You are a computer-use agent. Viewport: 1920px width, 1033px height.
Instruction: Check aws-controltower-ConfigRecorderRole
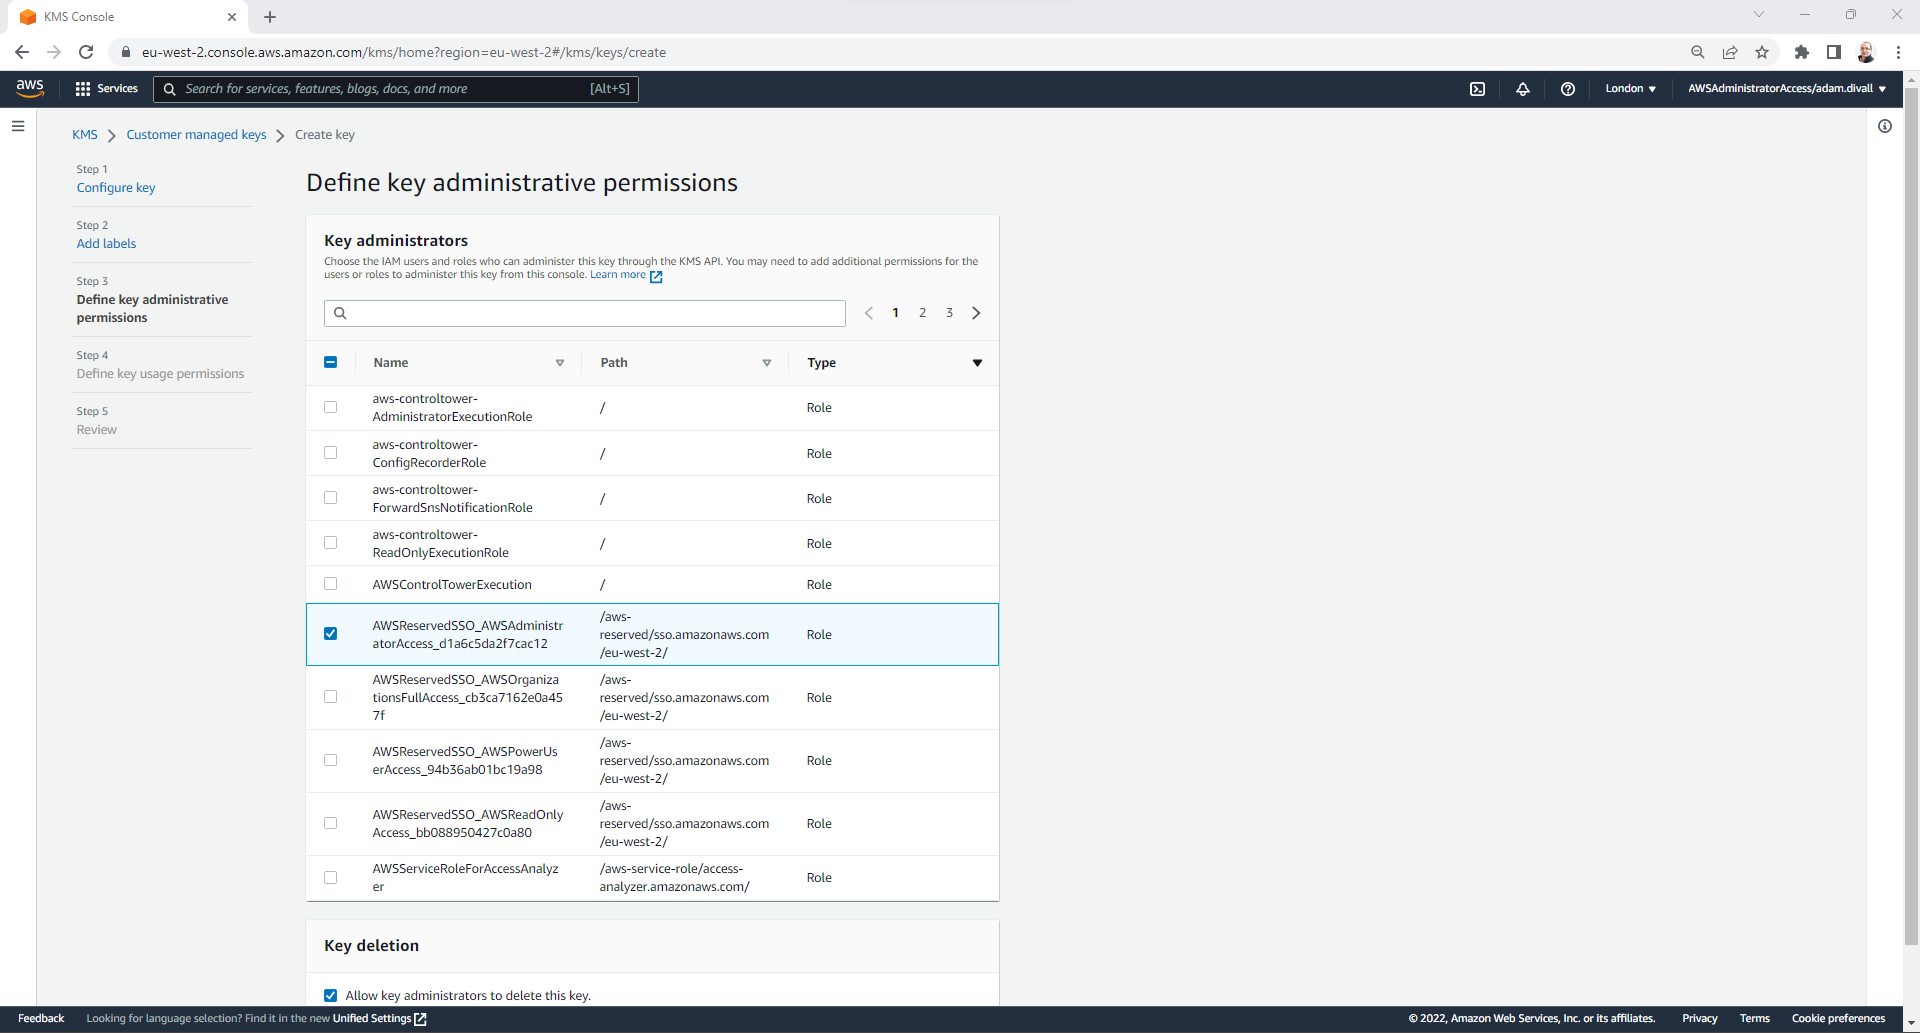coord(330,452)
